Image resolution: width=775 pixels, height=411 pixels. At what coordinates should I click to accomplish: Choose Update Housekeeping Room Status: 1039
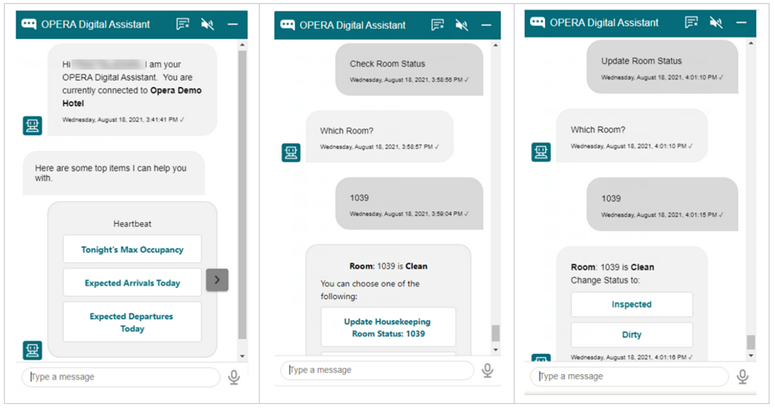[388, 328]
